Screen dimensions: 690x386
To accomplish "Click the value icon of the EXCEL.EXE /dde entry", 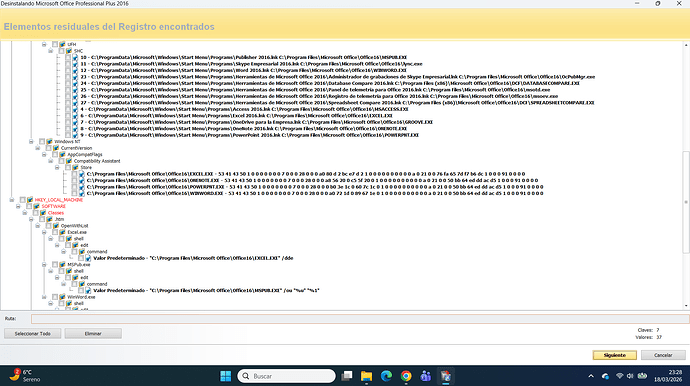I will coord(88,258).
